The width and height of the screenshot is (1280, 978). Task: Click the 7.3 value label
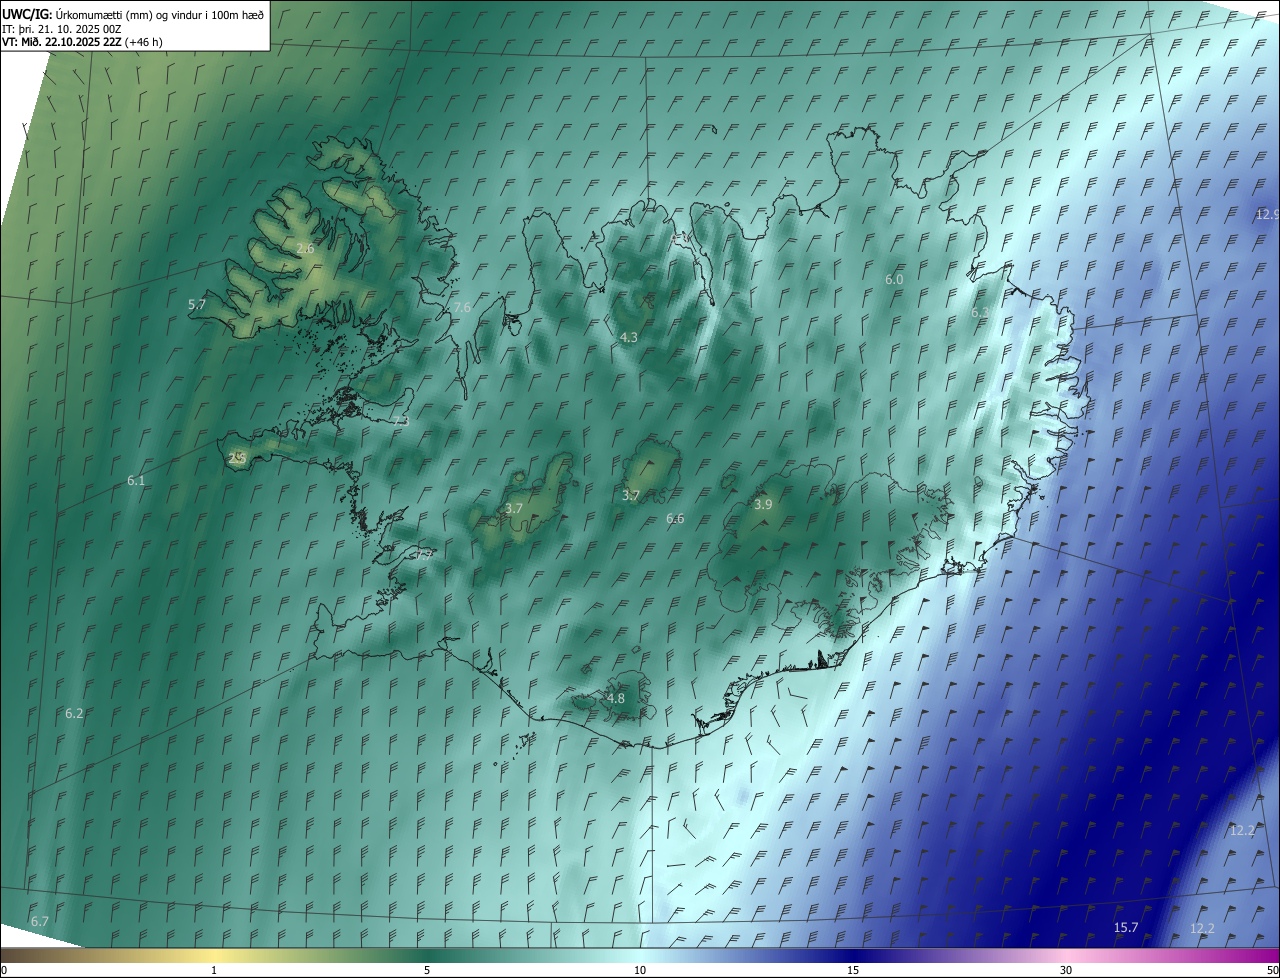coord(401,421)
